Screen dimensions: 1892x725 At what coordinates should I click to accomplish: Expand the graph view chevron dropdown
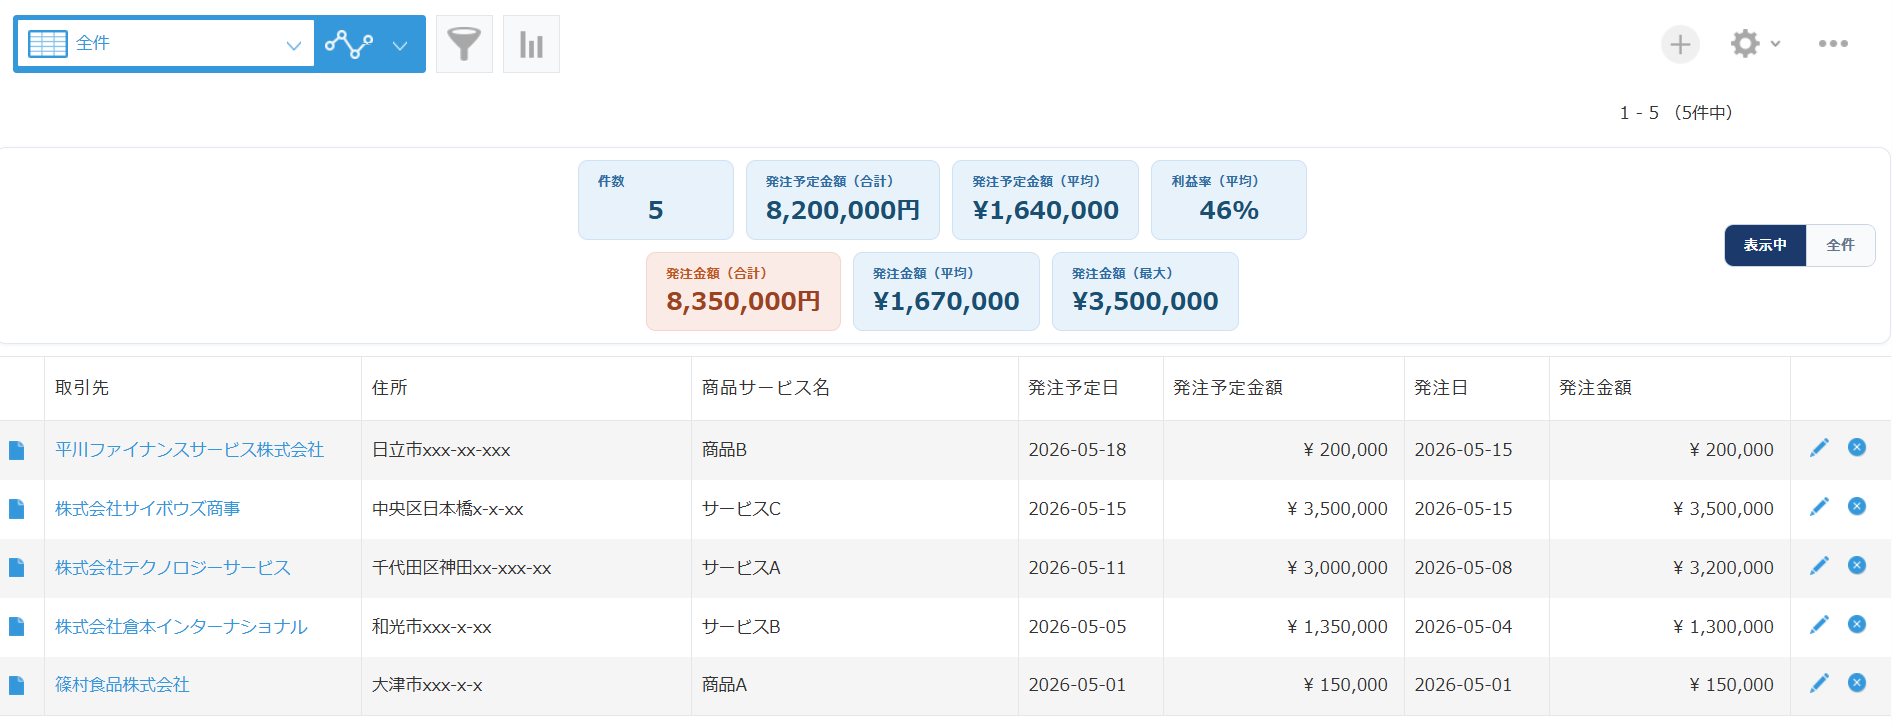[400, 45]
